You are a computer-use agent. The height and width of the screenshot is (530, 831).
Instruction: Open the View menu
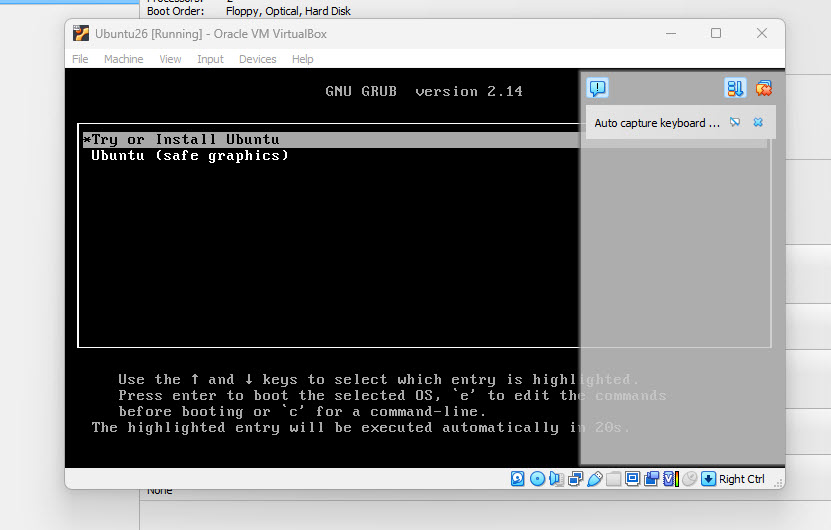pos(170,59)
